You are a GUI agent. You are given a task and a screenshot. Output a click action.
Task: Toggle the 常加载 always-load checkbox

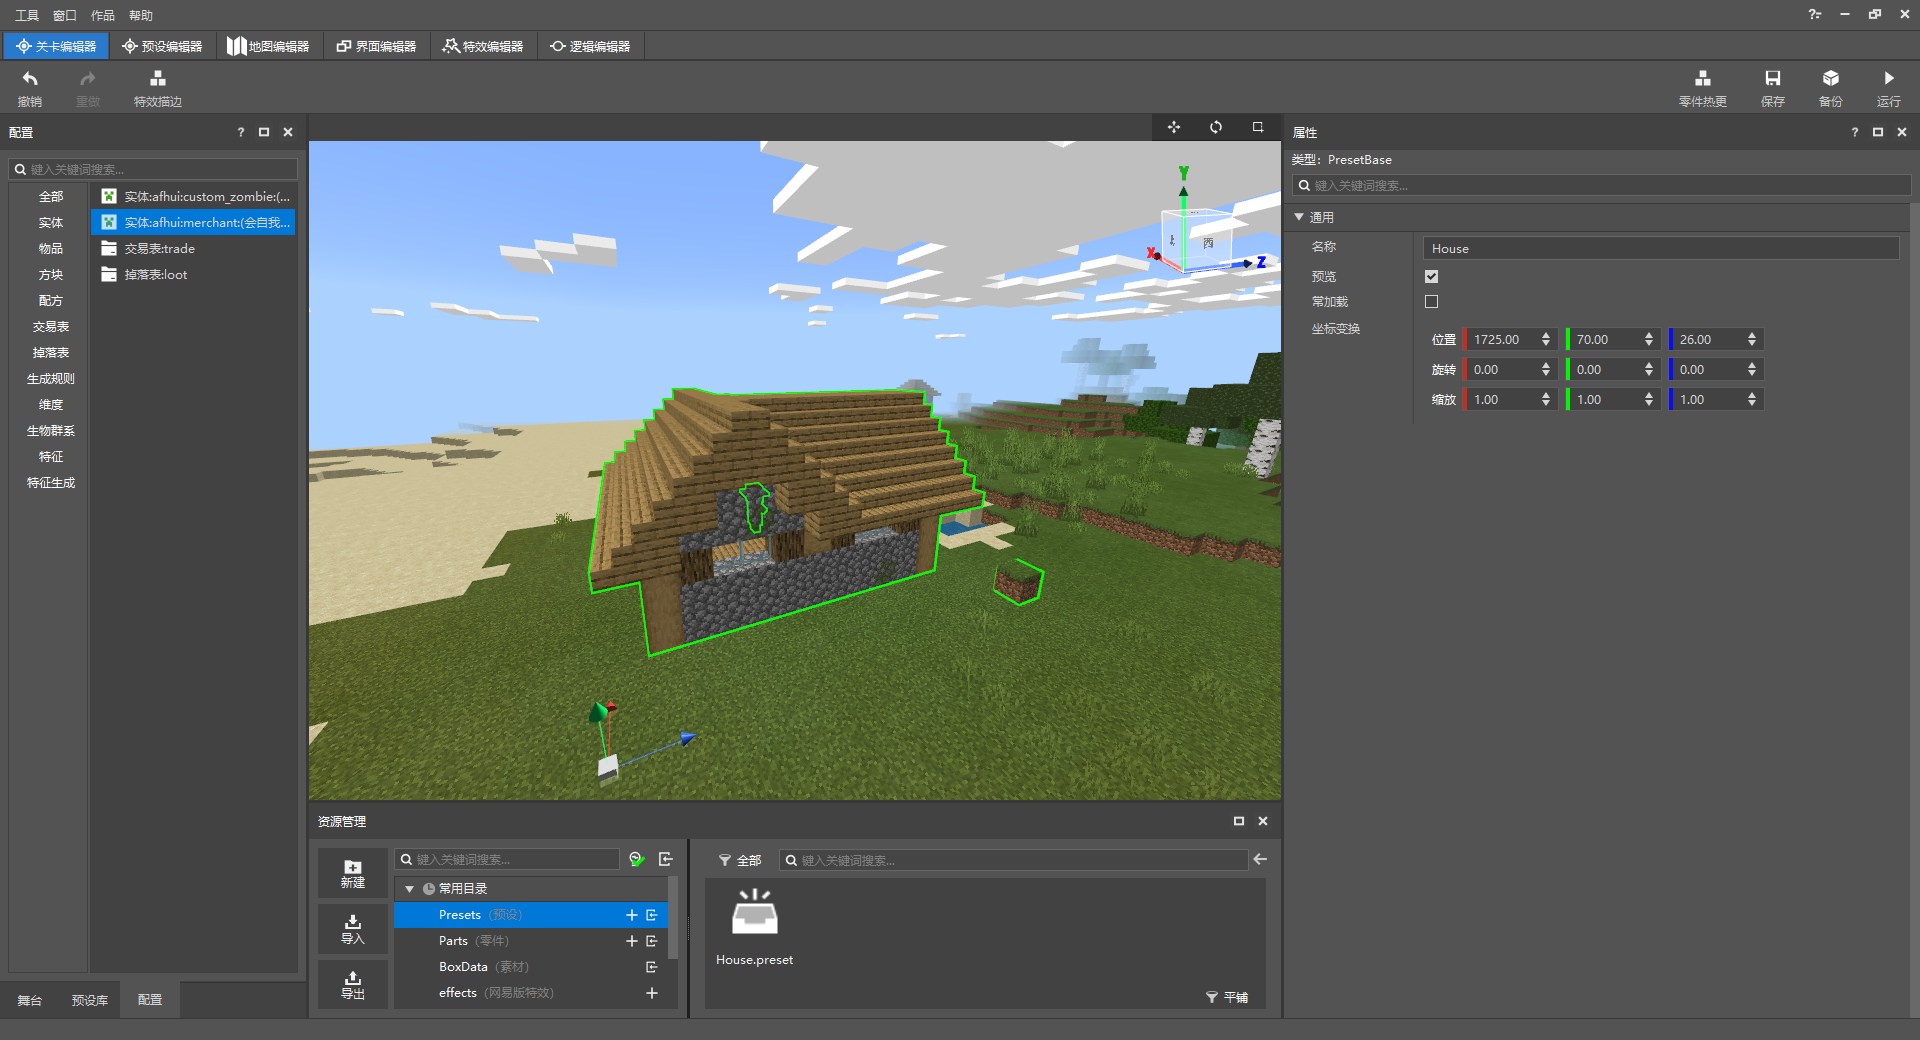[1431, 301]
